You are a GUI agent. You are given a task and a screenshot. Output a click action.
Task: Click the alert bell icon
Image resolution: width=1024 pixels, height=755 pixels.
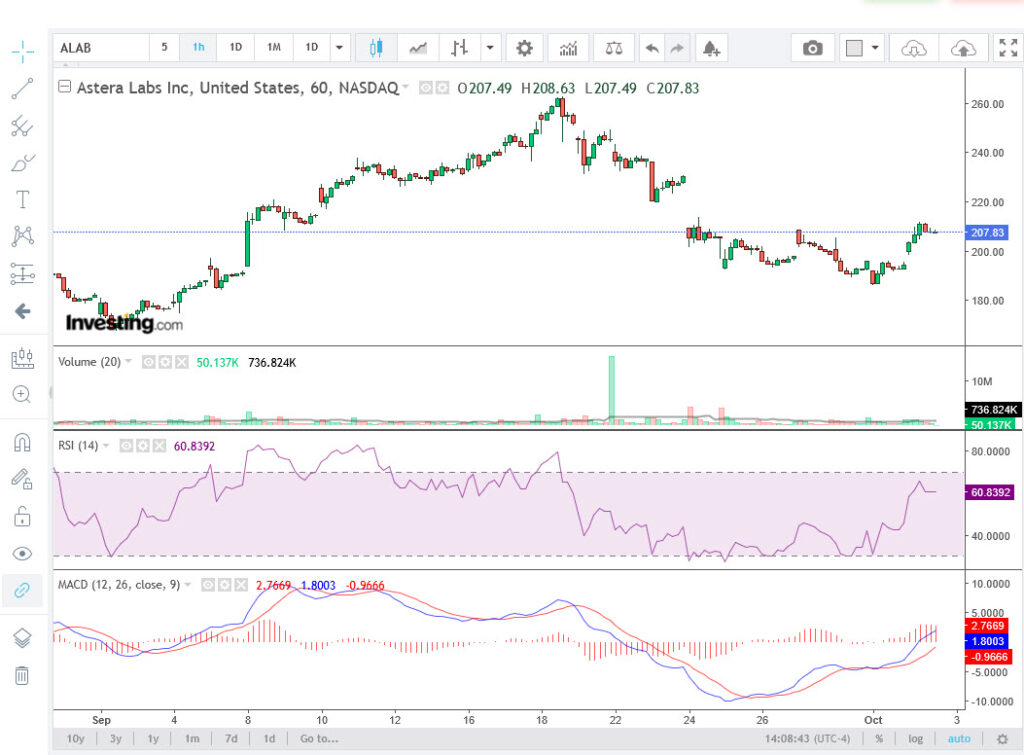point(710,48)
